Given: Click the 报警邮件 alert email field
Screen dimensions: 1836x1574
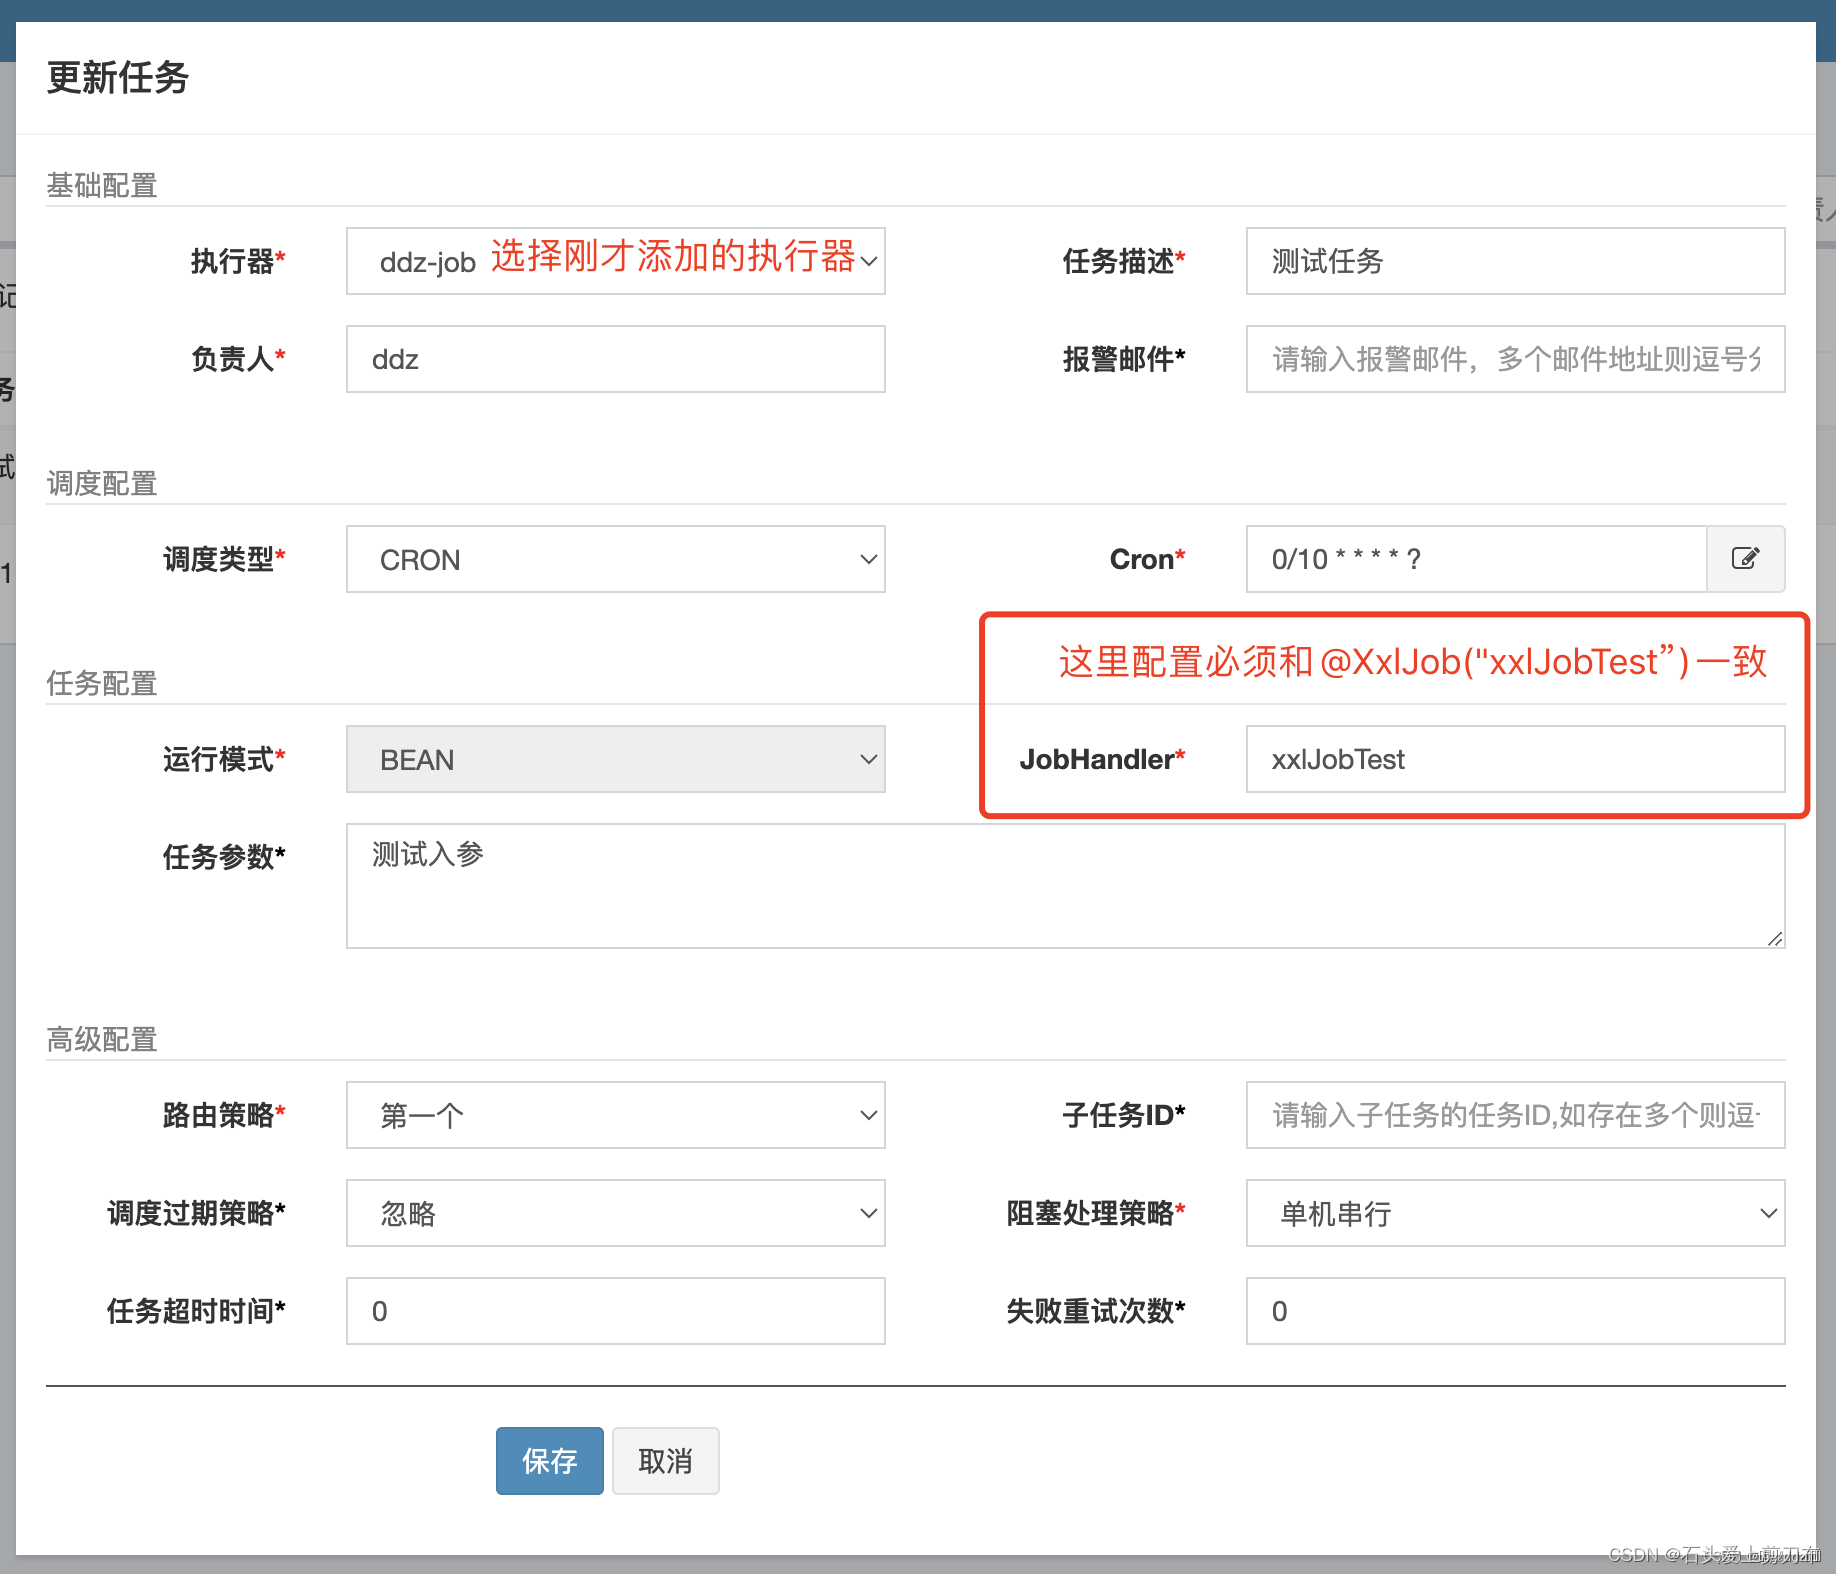Looking at the screenshot, I should point(1514,359).
